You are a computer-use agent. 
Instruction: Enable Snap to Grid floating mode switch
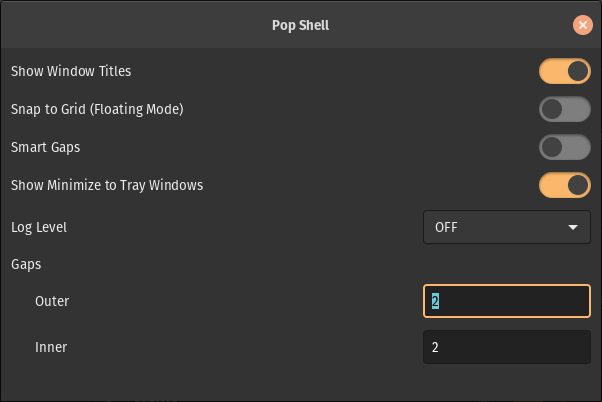(565, 110)
